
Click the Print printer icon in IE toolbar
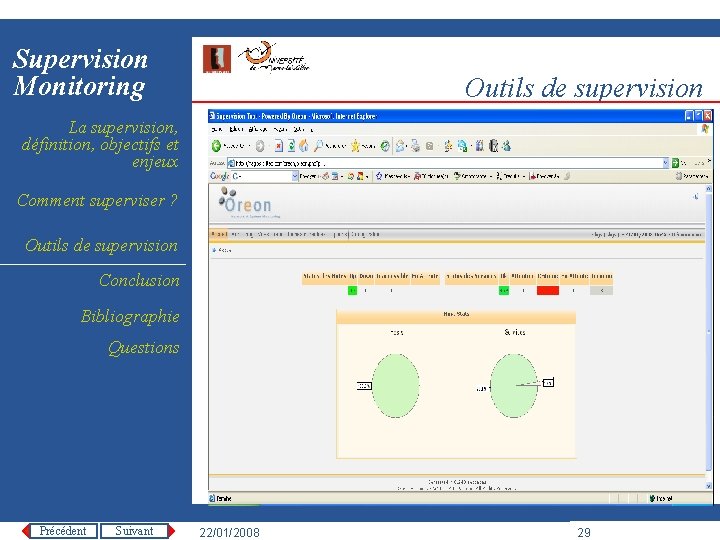[415, 146]
